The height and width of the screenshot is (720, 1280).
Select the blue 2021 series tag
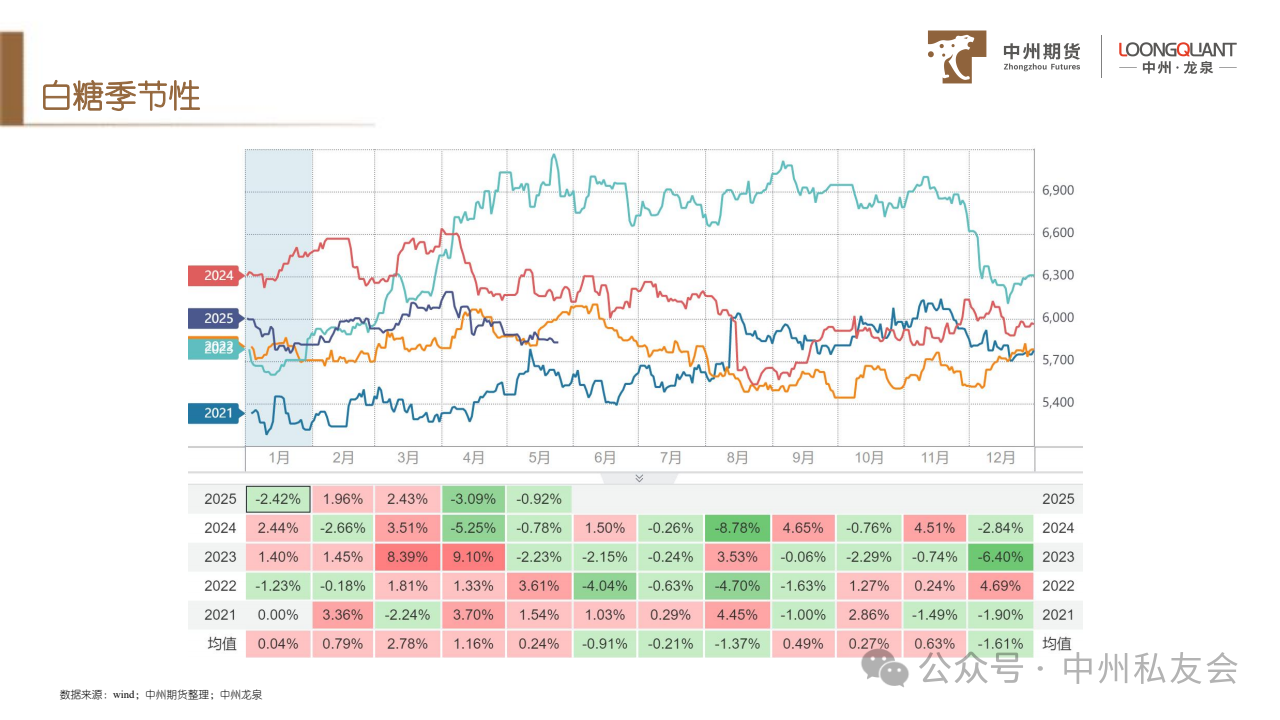pos(214,413)
